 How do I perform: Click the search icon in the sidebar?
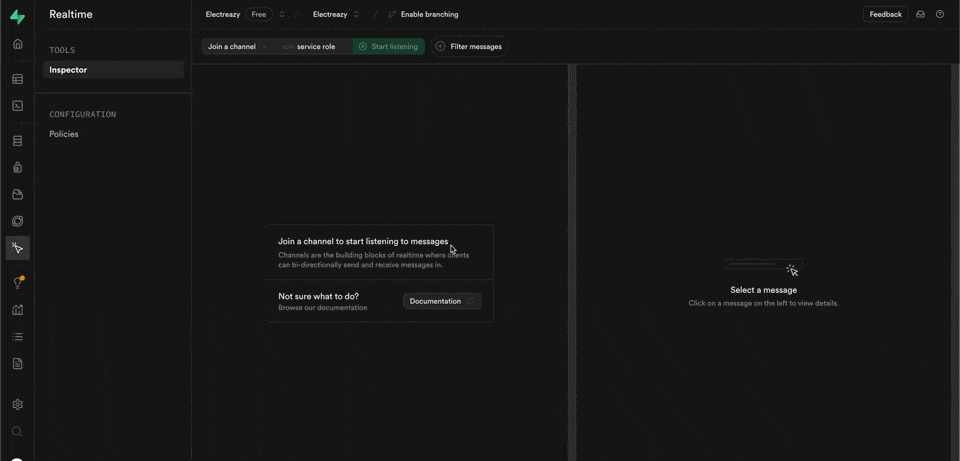point(17,432)
